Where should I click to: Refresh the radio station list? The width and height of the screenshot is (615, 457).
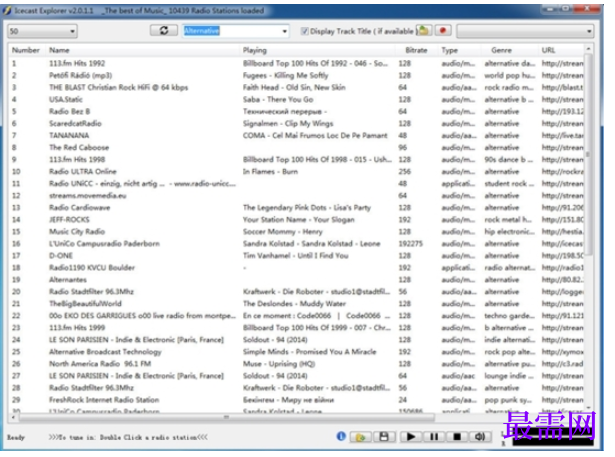point(164,31)
